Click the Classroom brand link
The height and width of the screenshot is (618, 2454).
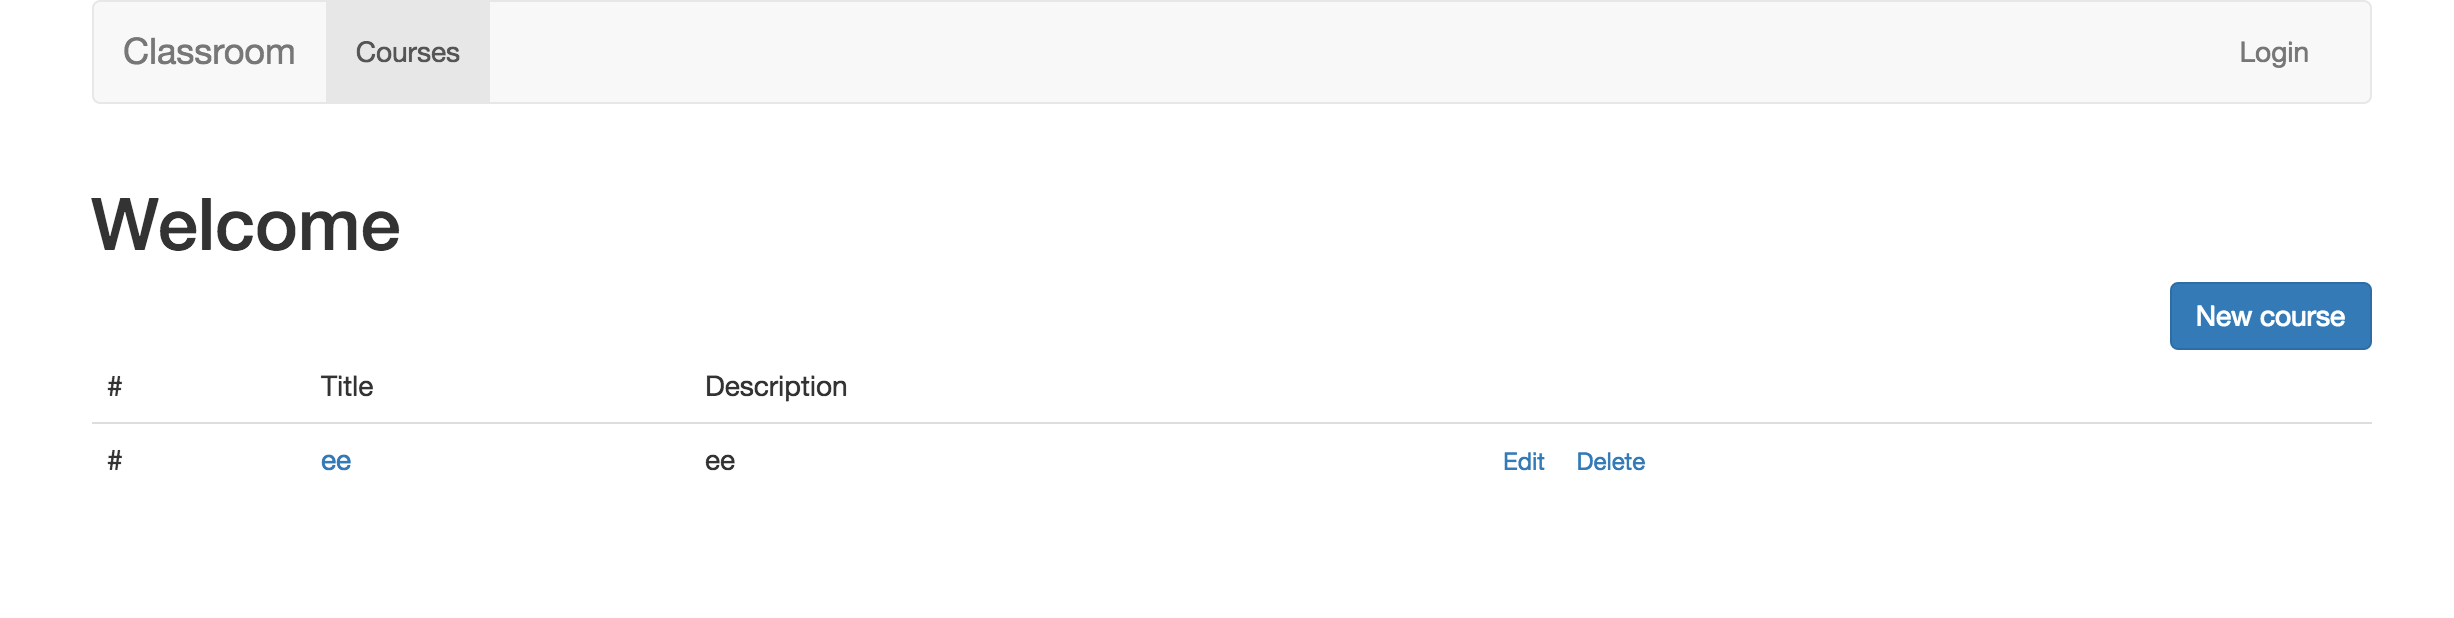click(209, 52)
